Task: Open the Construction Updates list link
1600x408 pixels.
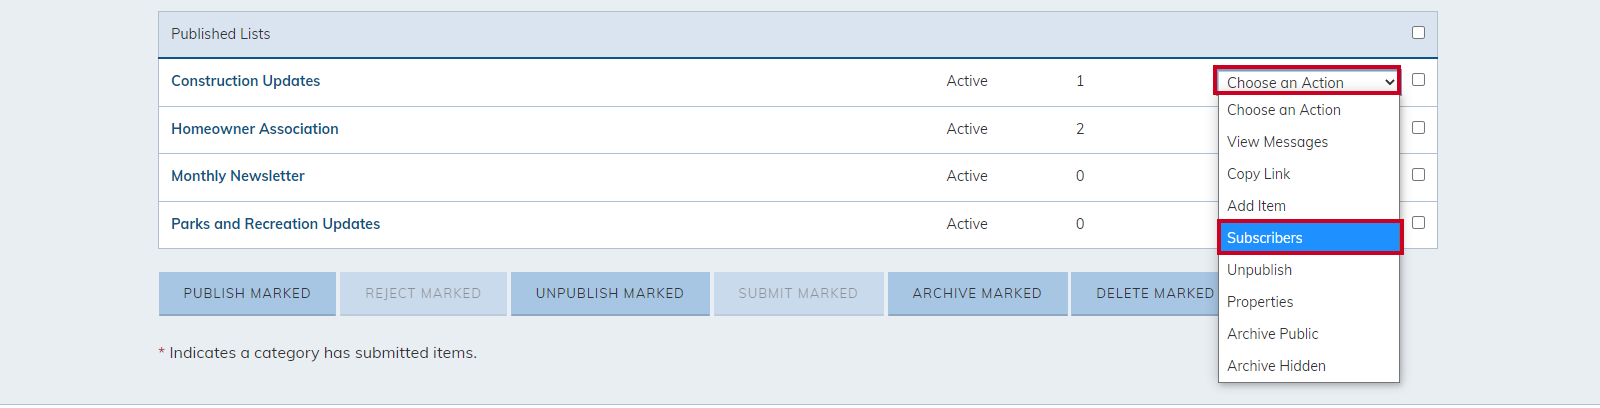Action: tap(246, 81)
